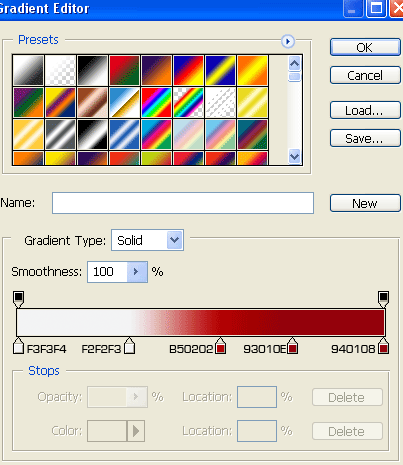Create a preset with the New button
This screenshot has width=403, height=465.
coord(365,203)
